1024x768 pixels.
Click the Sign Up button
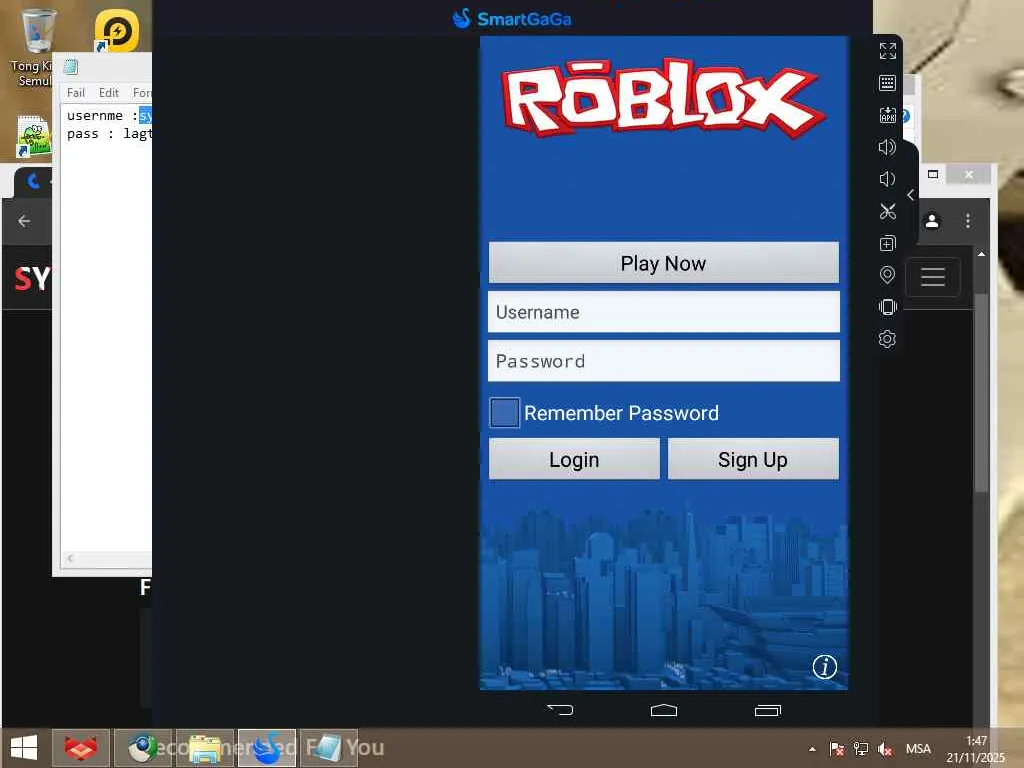coord(753,459)
